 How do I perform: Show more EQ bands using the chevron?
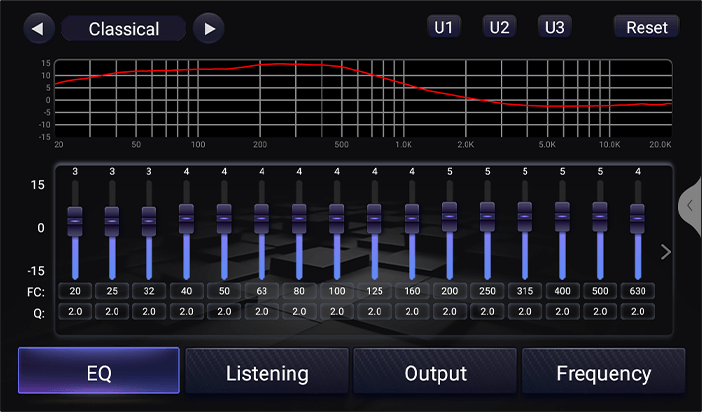pyautogui.click(x=666, y=252)
